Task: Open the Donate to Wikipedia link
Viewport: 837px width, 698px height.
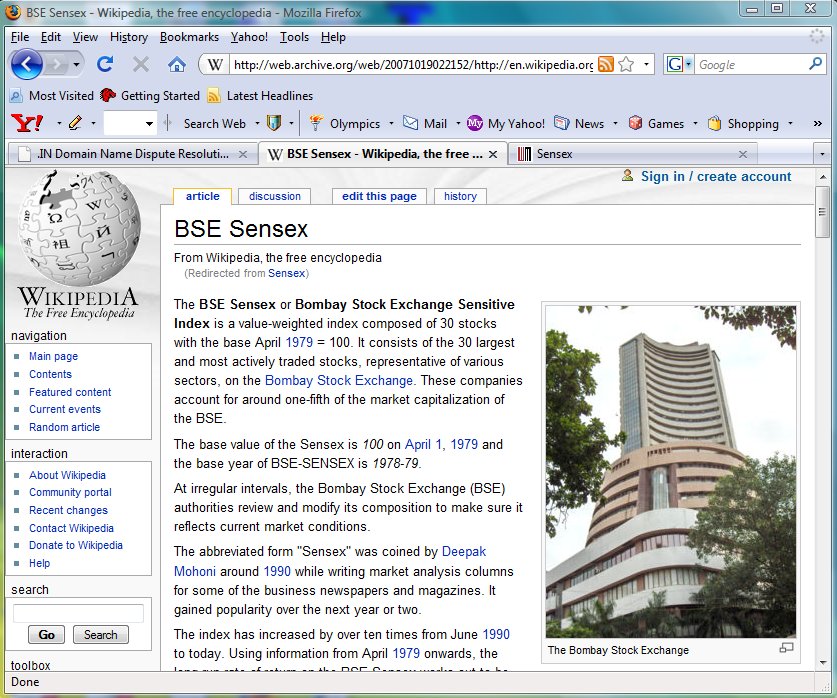Action: tap(76, 545)
